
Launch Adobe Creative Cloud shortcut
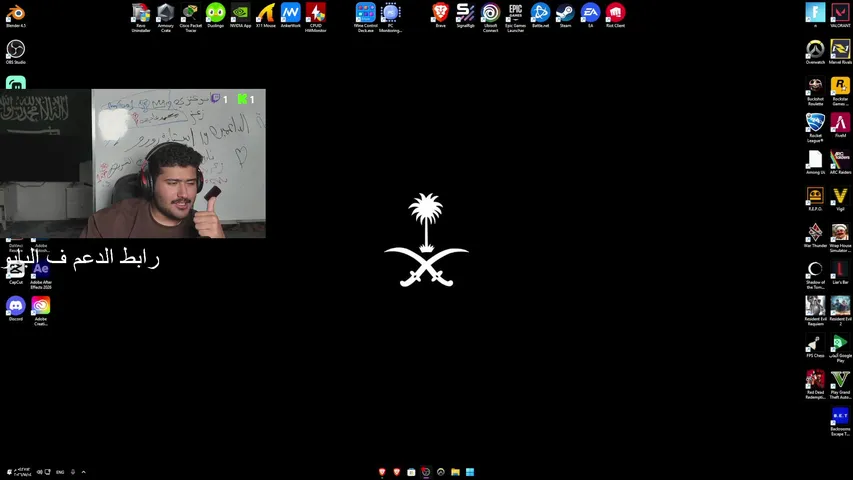(41, 311)
